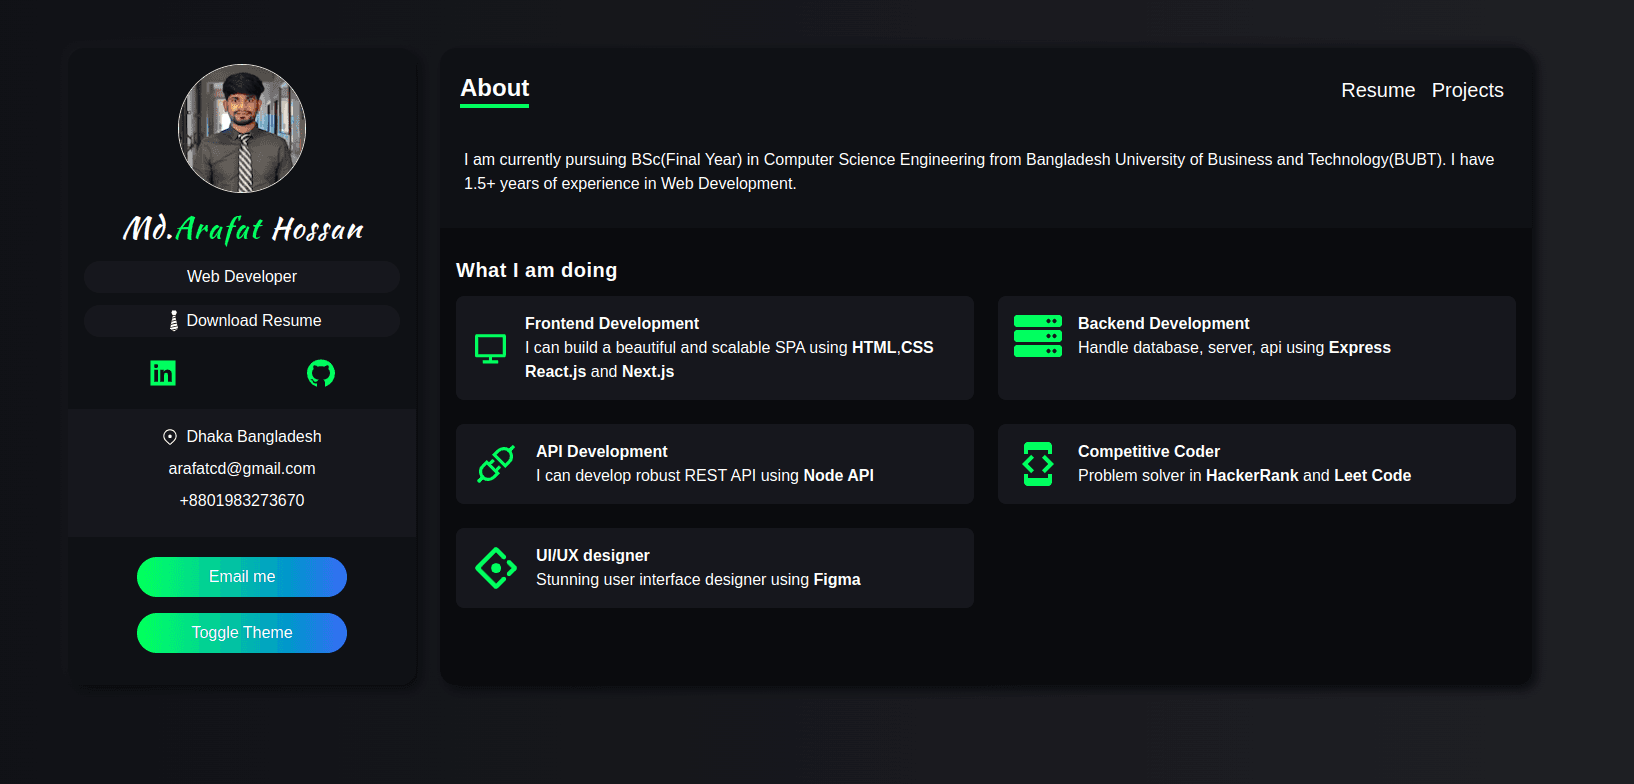Select the About heading tab

(x=494, y=88)
